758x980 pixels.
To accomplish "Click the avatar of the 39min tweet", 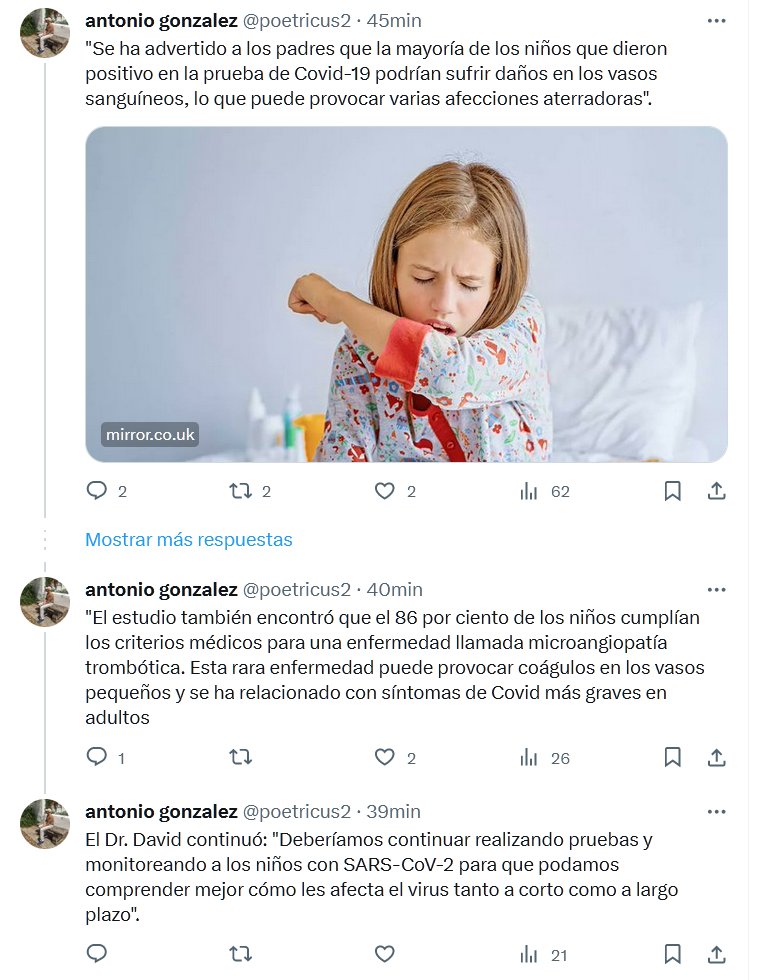I will [45, 824].
